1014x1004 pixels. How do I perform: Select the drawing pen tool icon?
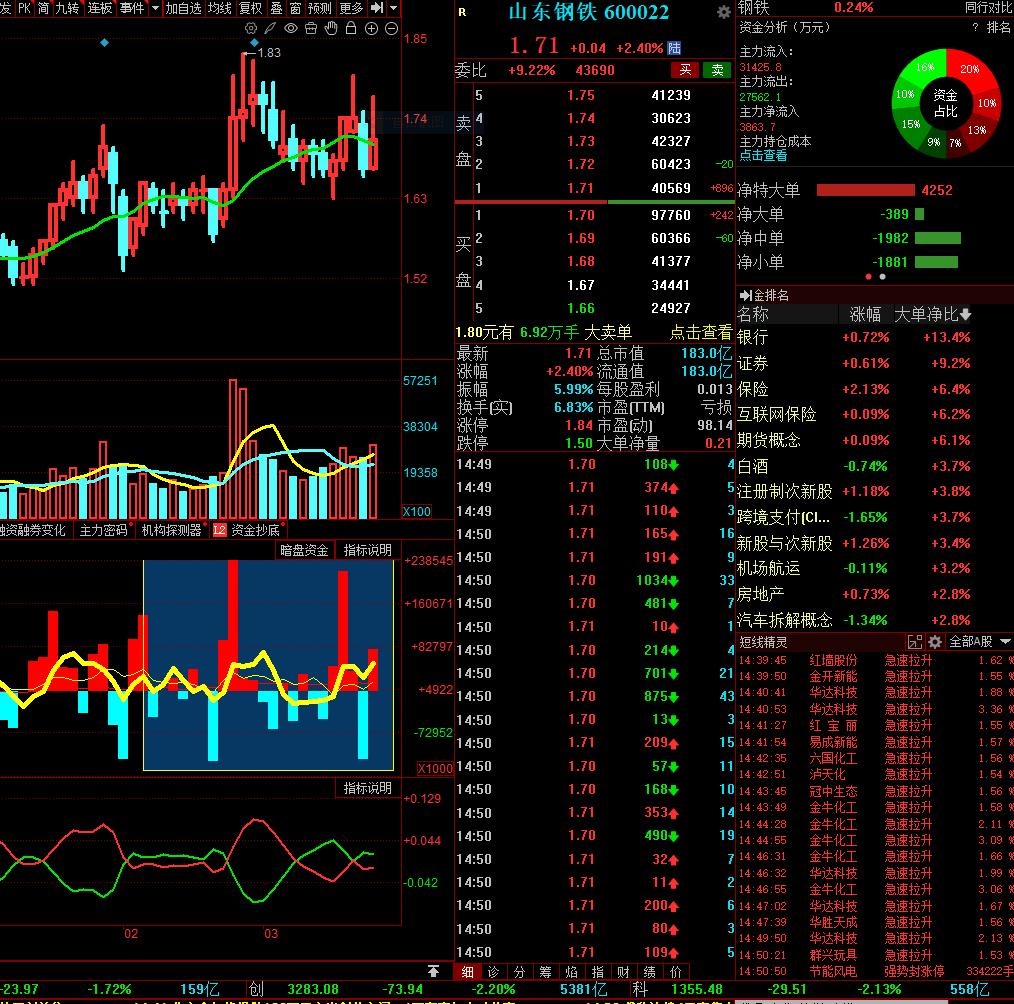tap(270, 28)
